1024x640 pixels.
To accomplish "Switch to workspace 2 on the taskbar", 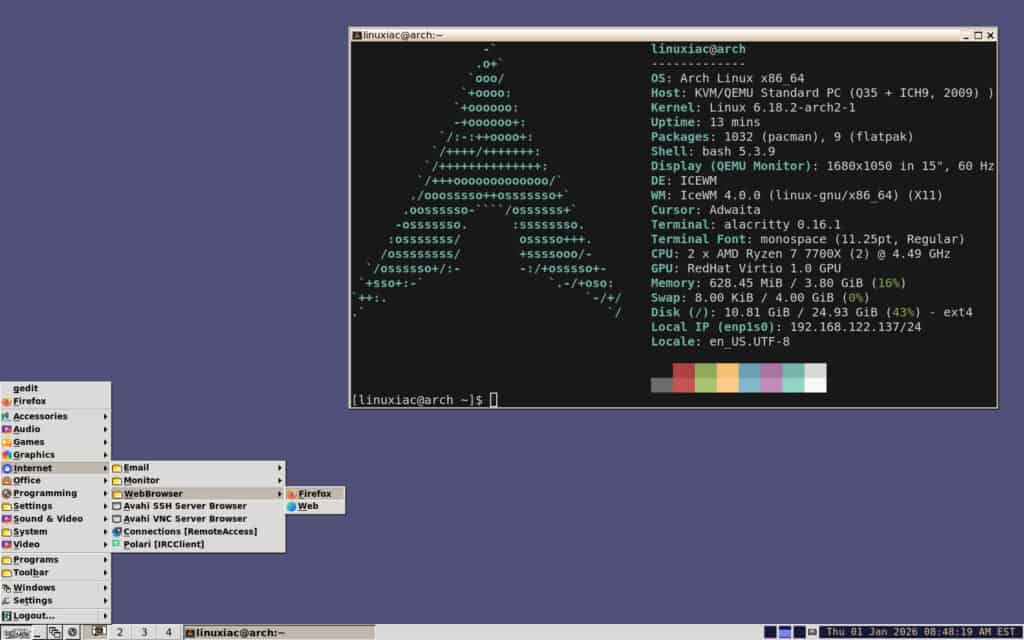I will (120, 631).
